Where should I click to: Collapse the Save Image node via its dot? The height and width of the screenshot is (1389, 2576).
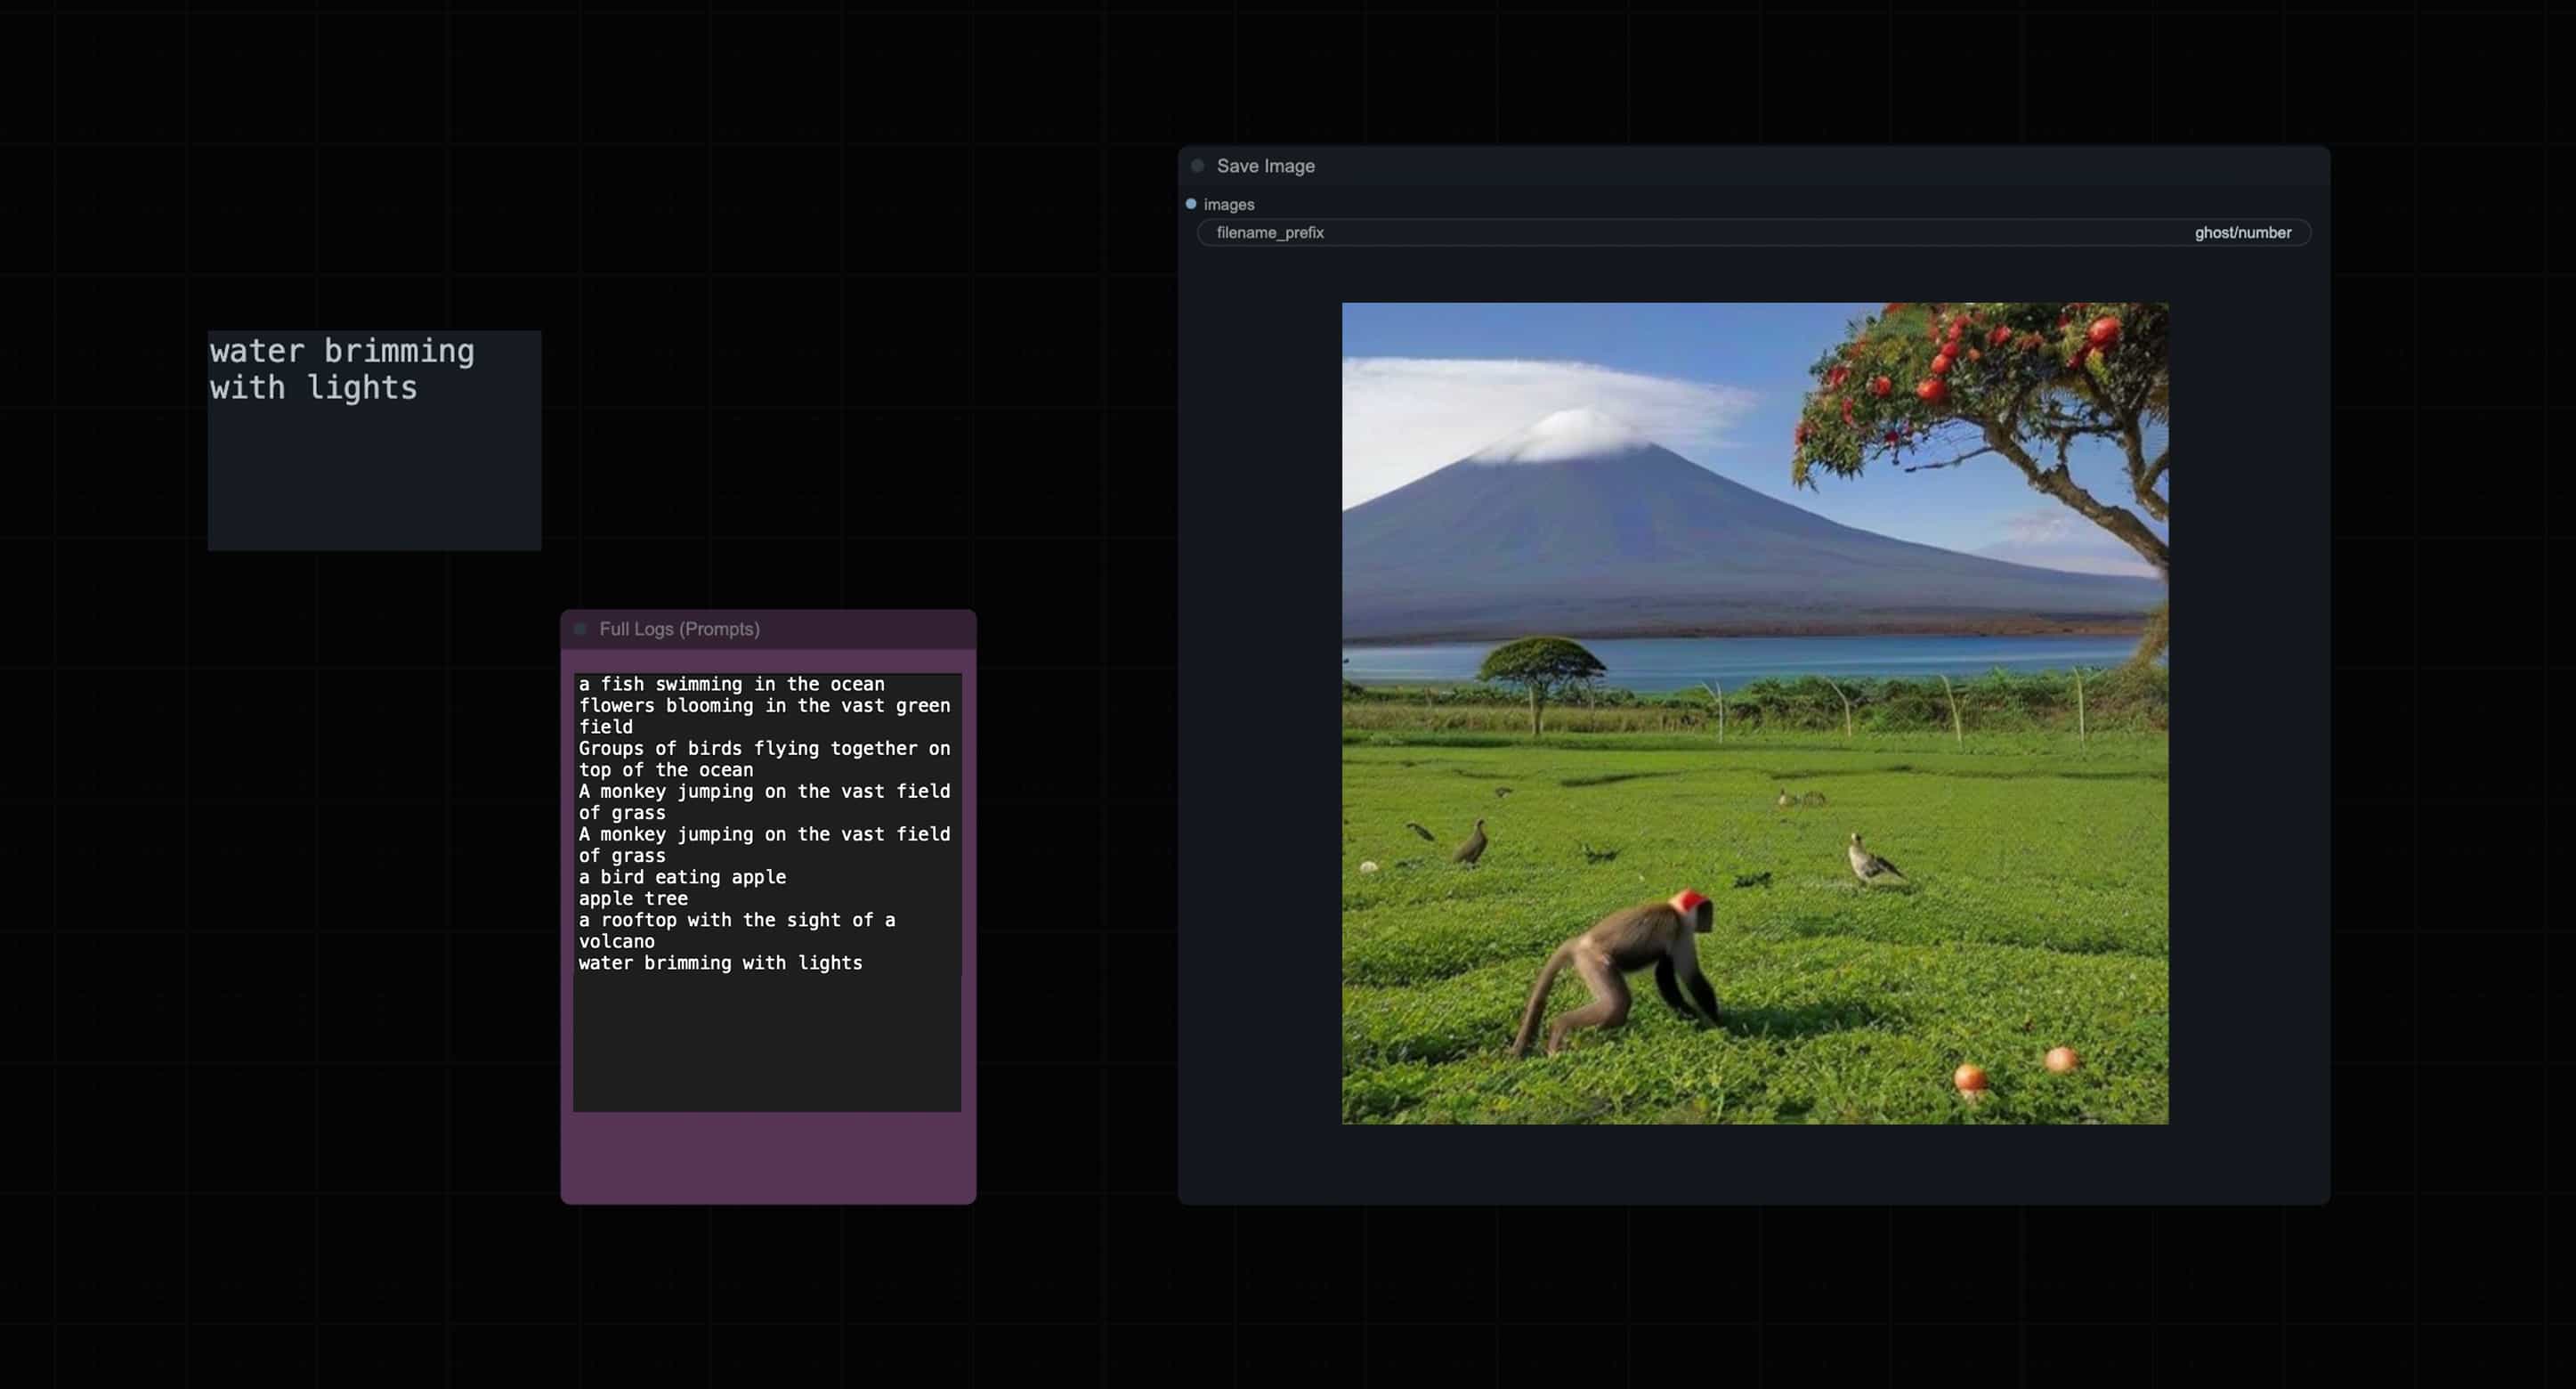(x=1197, y=166)
